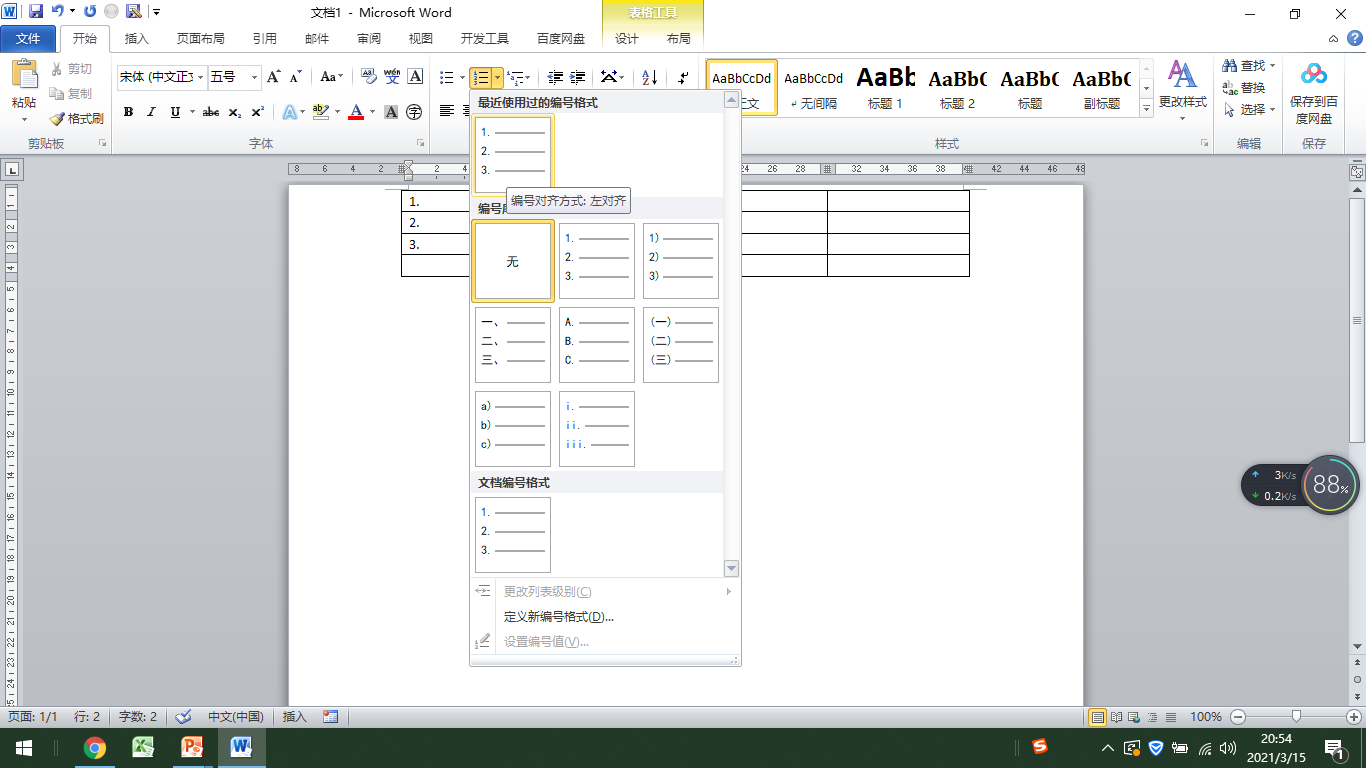Open the bullet list dropdown arrow
The width and height of the screenshot is (1366, 768).
point(461,77)
